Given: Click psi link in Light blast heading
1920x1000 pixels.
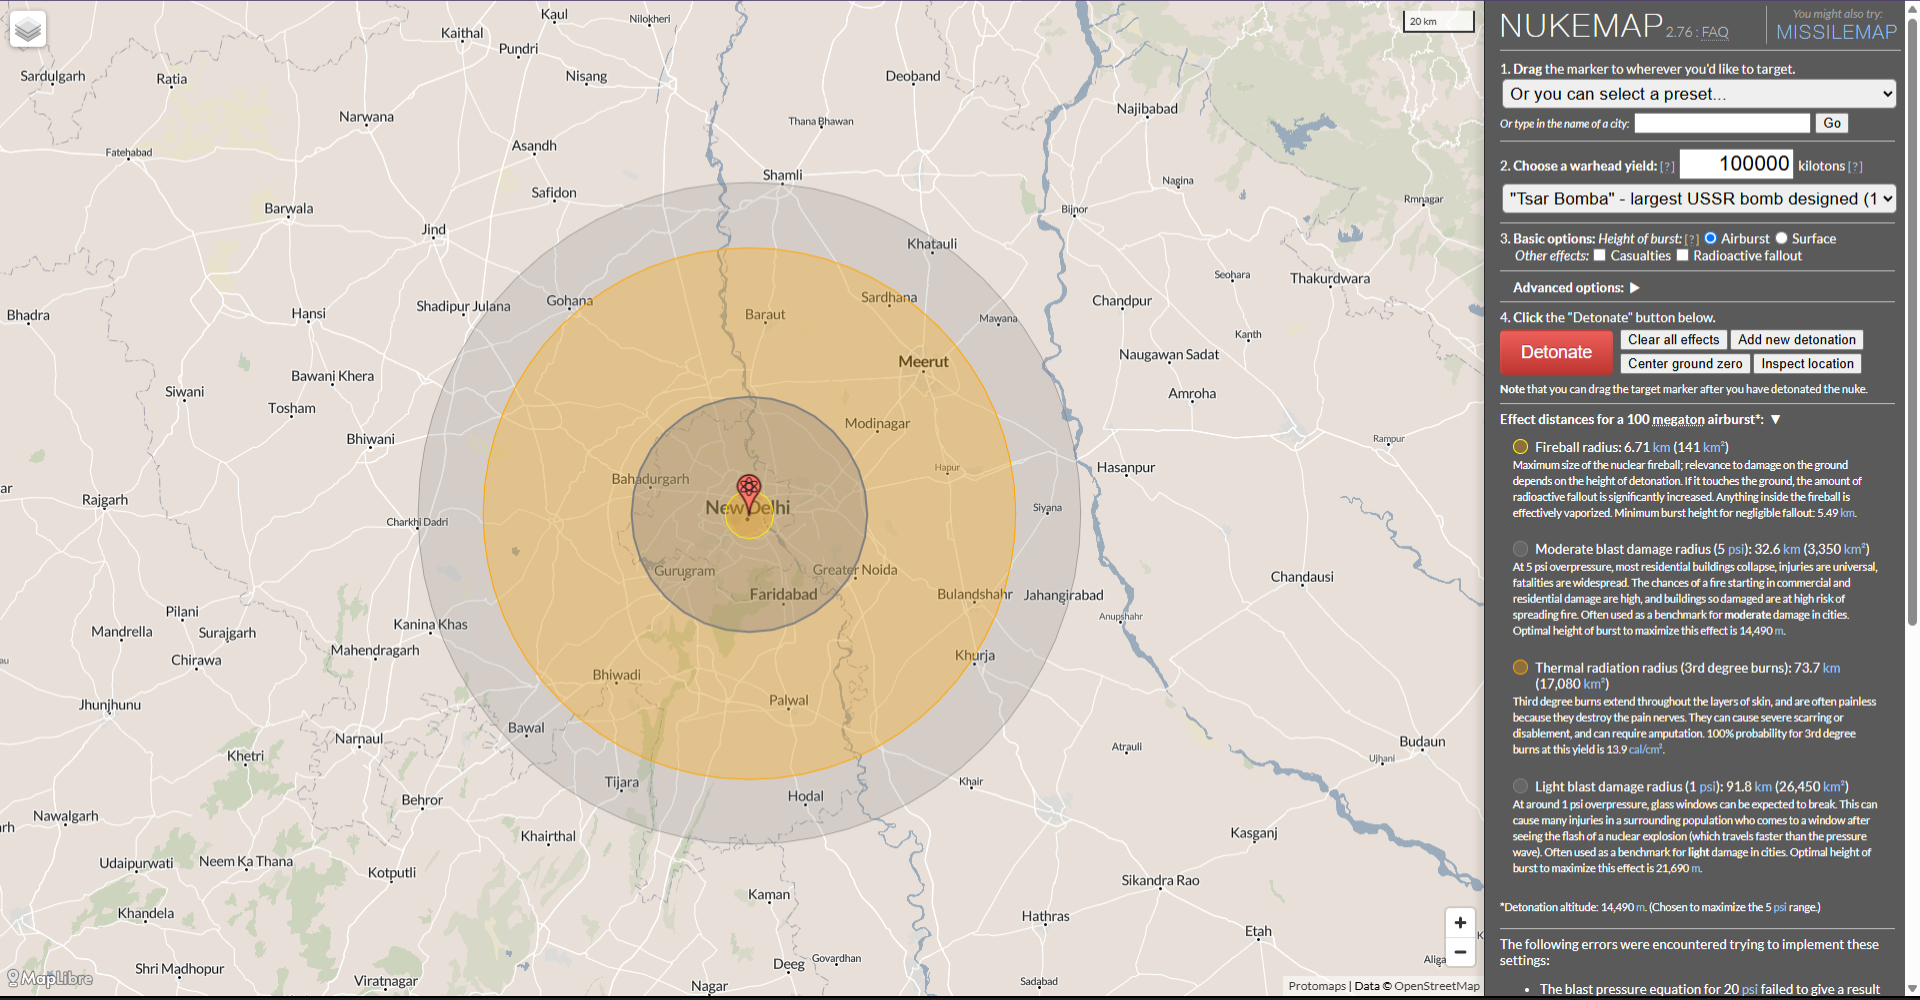Looking at the screenshot, I should point(1708,787).
